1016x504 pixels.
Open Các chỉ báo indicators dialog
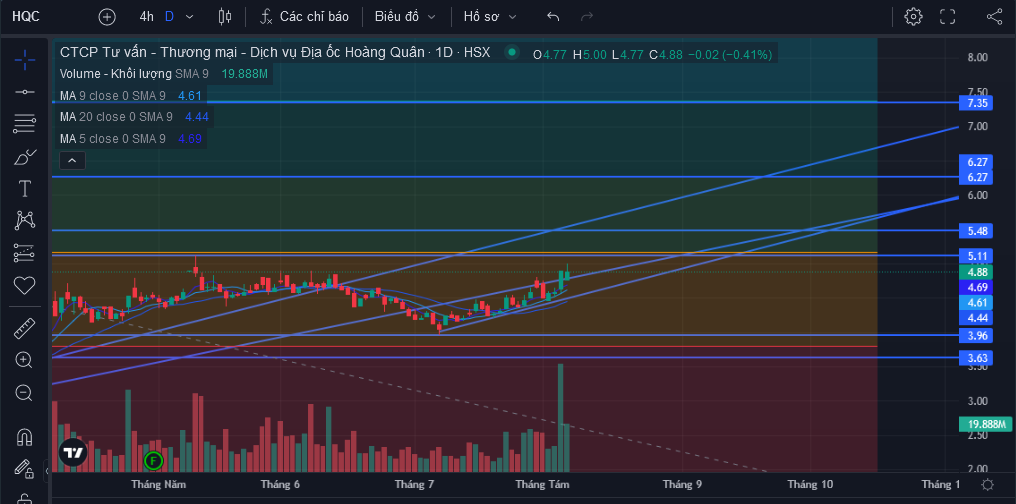[x=304, y=17]
